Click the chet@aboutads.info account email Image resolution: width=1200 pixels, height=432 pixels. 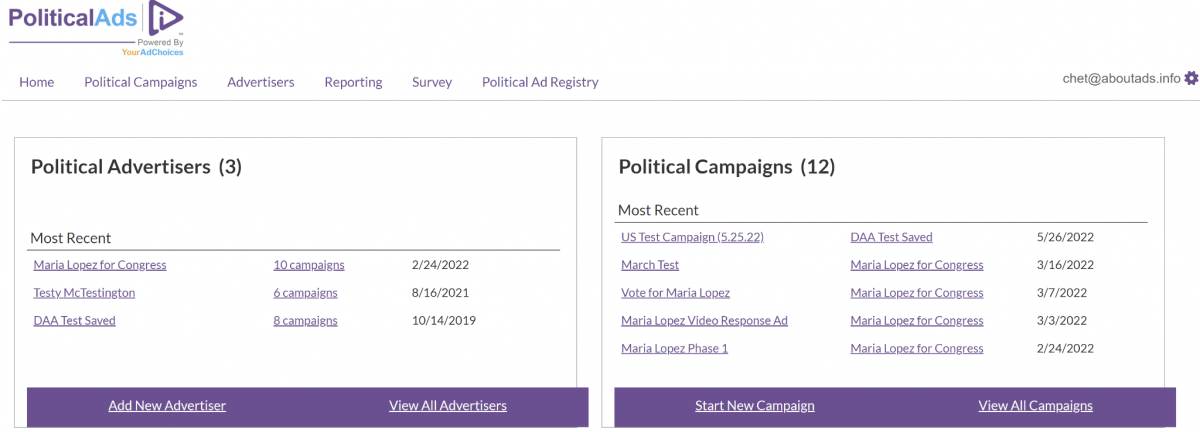1121,79
